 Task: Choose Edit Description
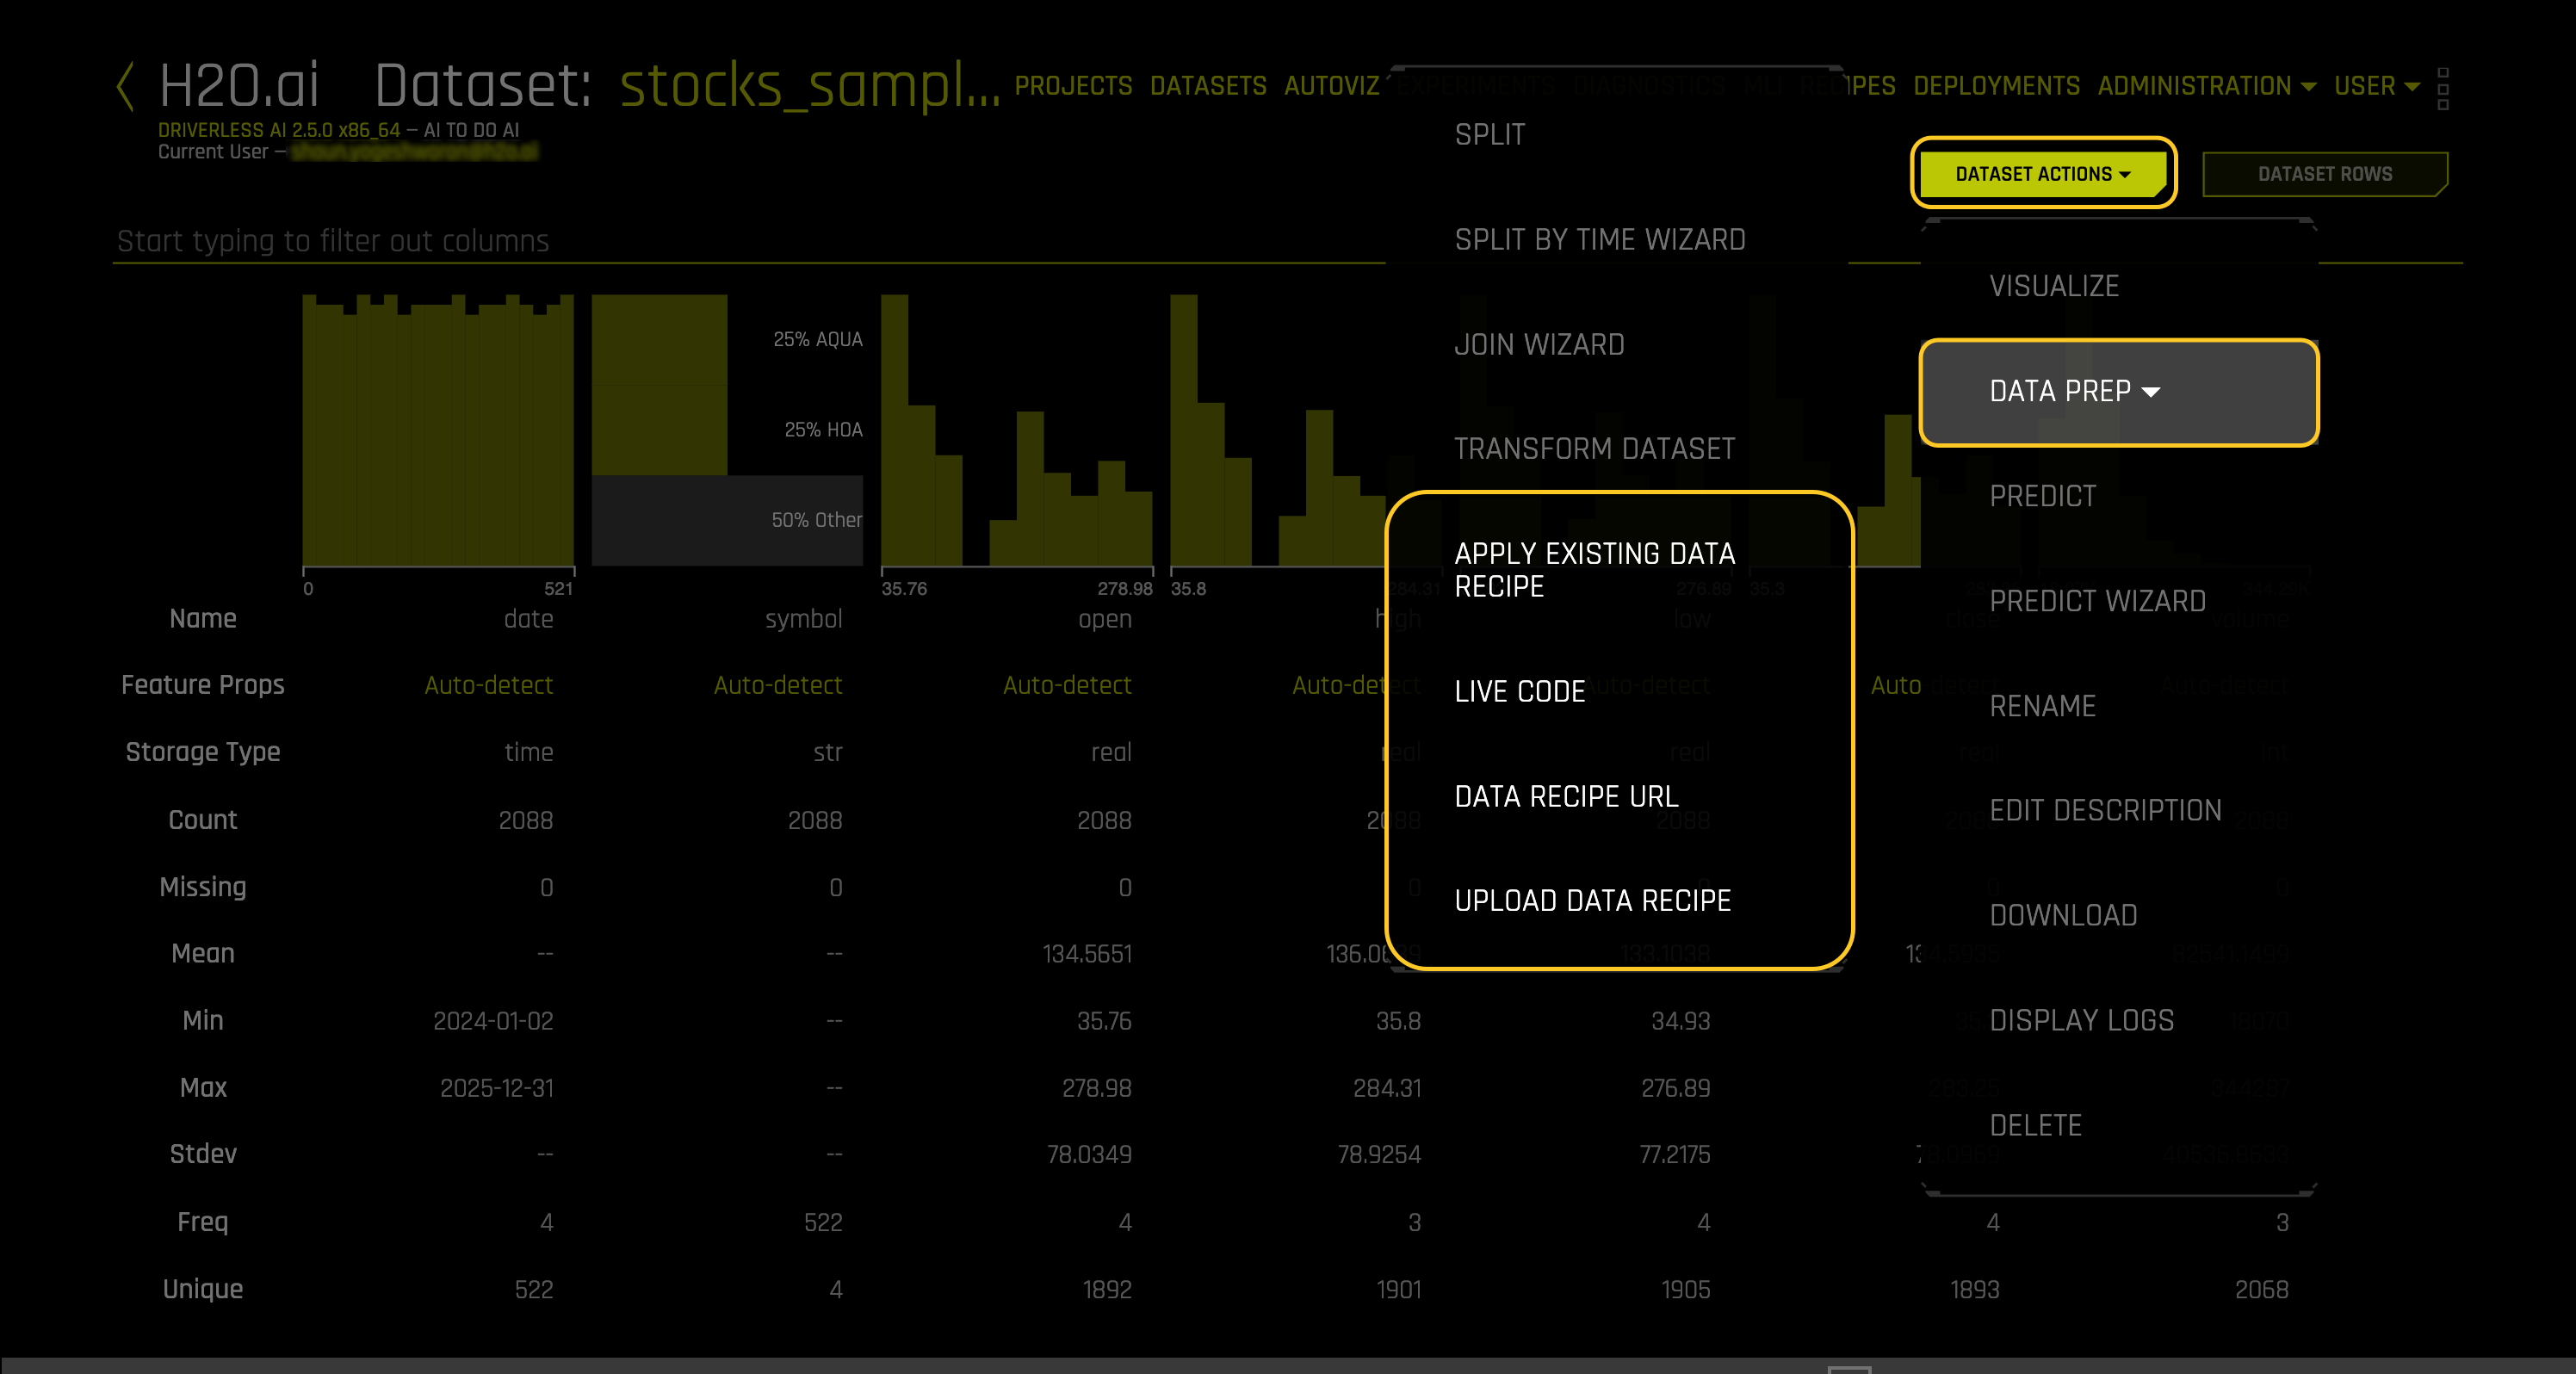pyautogui.click(x=2105, y=811)
